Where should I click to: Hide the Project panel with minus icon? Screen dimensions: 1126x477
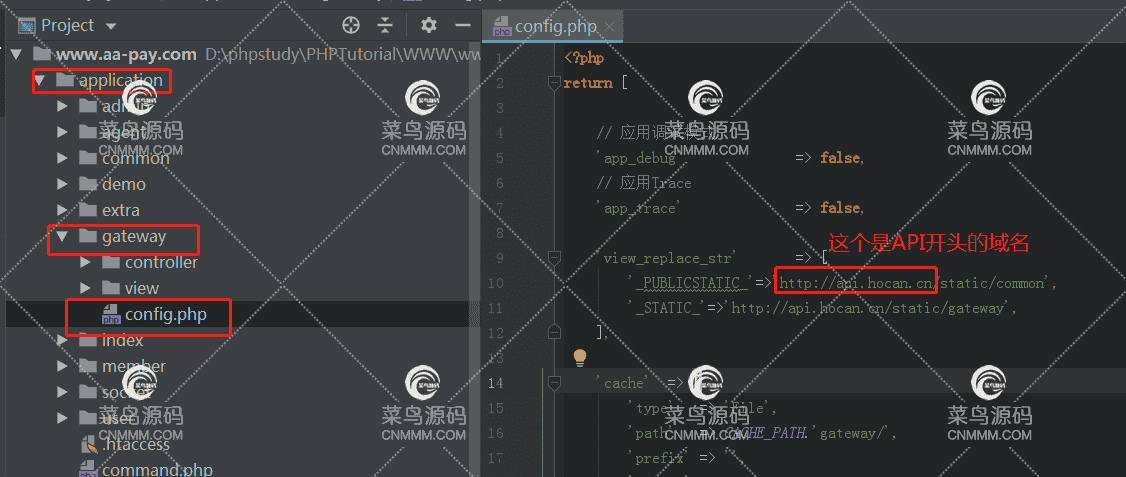pos(463,26)
